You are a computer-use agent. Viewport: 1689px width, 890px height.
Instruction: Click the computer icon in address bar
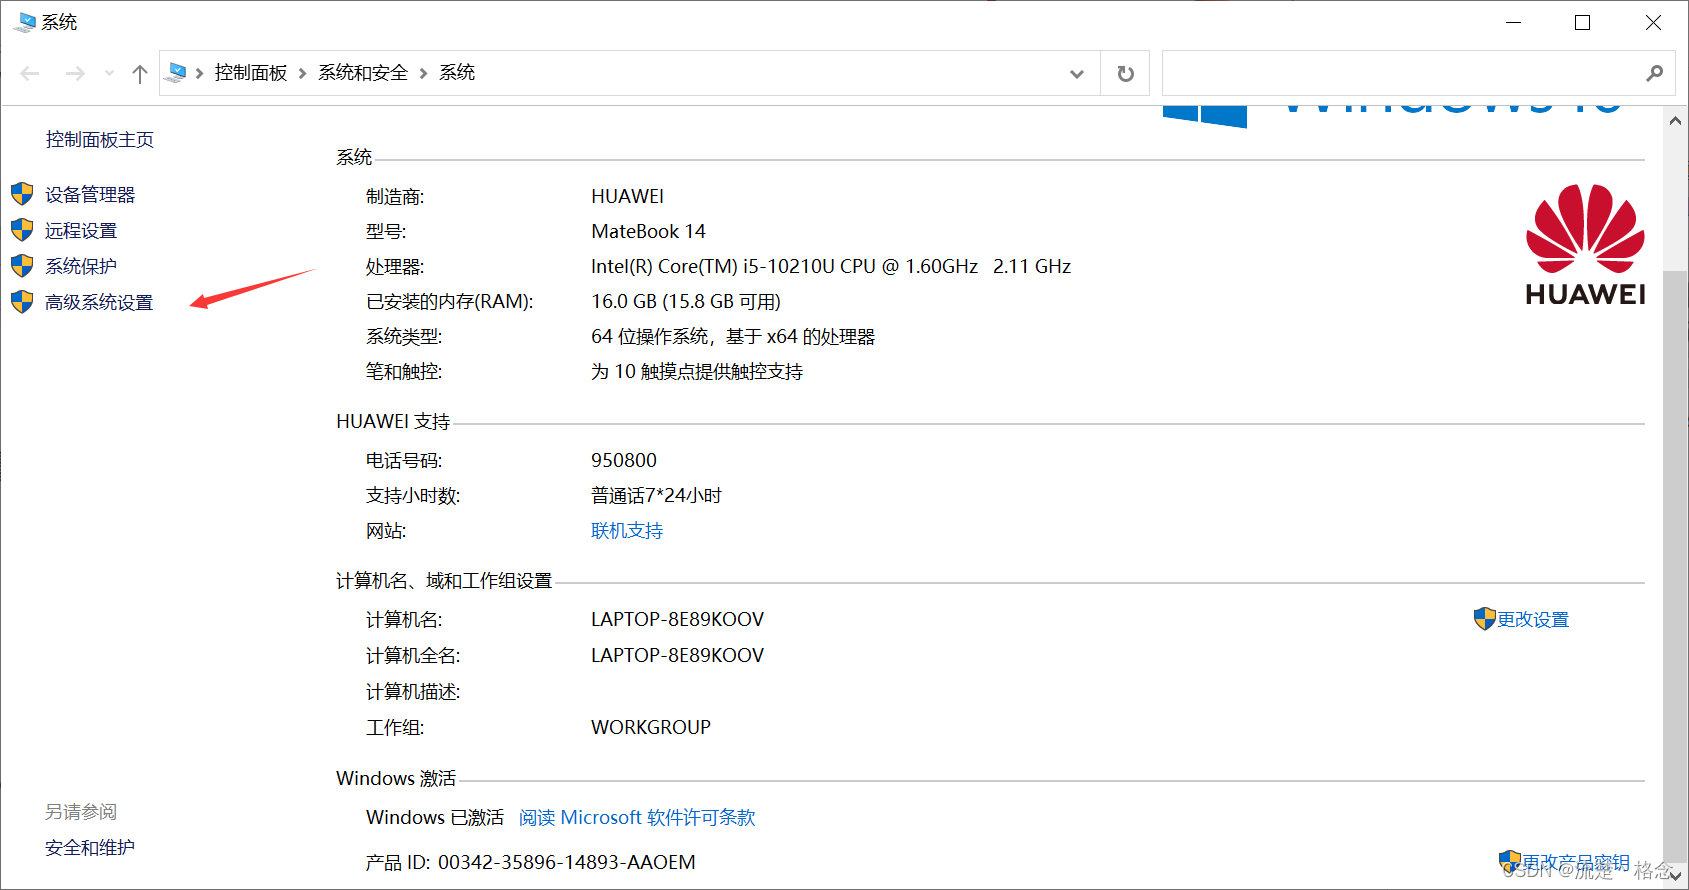pos(177,72)
